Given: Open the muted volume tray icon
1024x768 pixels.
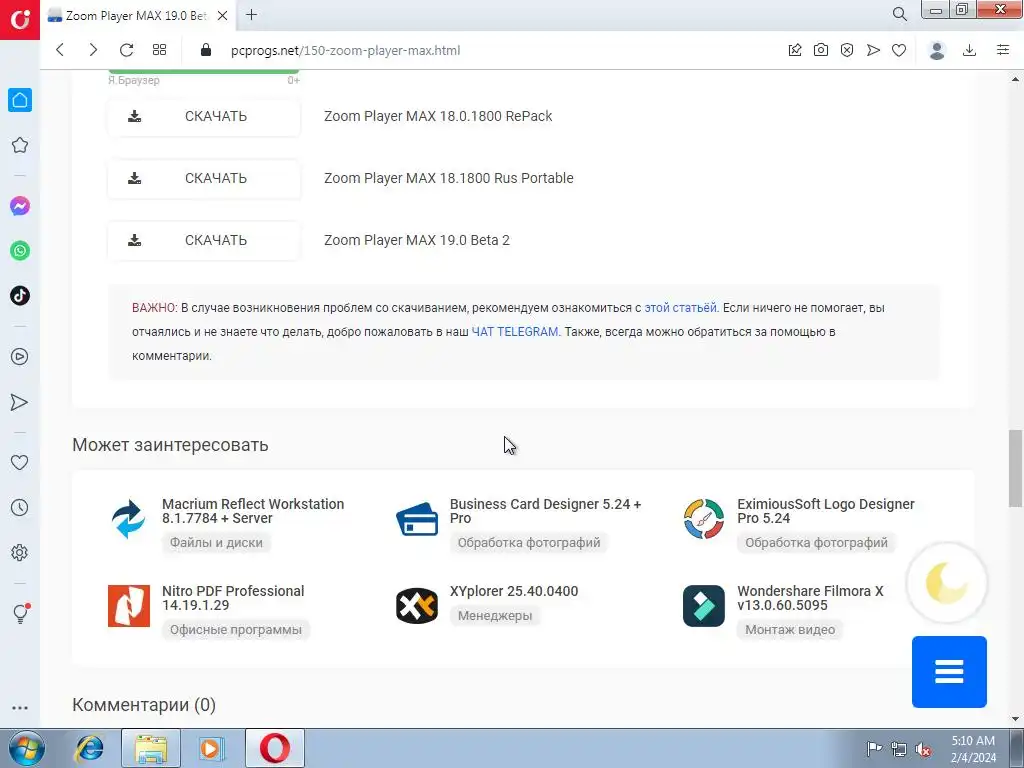Looking at the screenshot, I should (923, 749).
